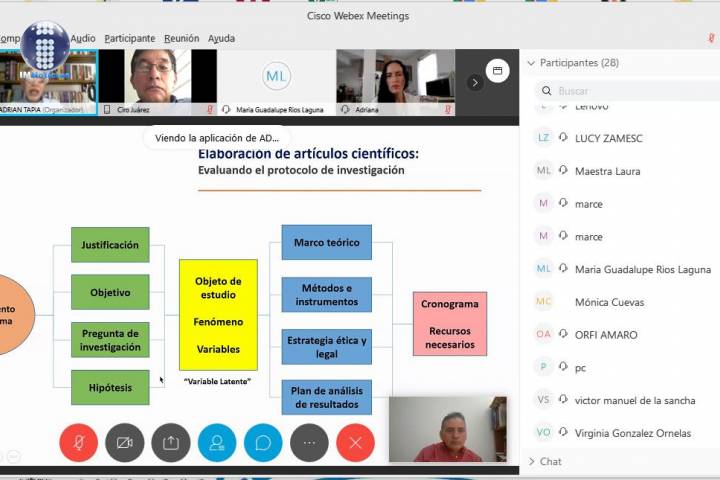End meeting with red X button
Viewport: 720px width, 480px height.
(x=355, y=442)
